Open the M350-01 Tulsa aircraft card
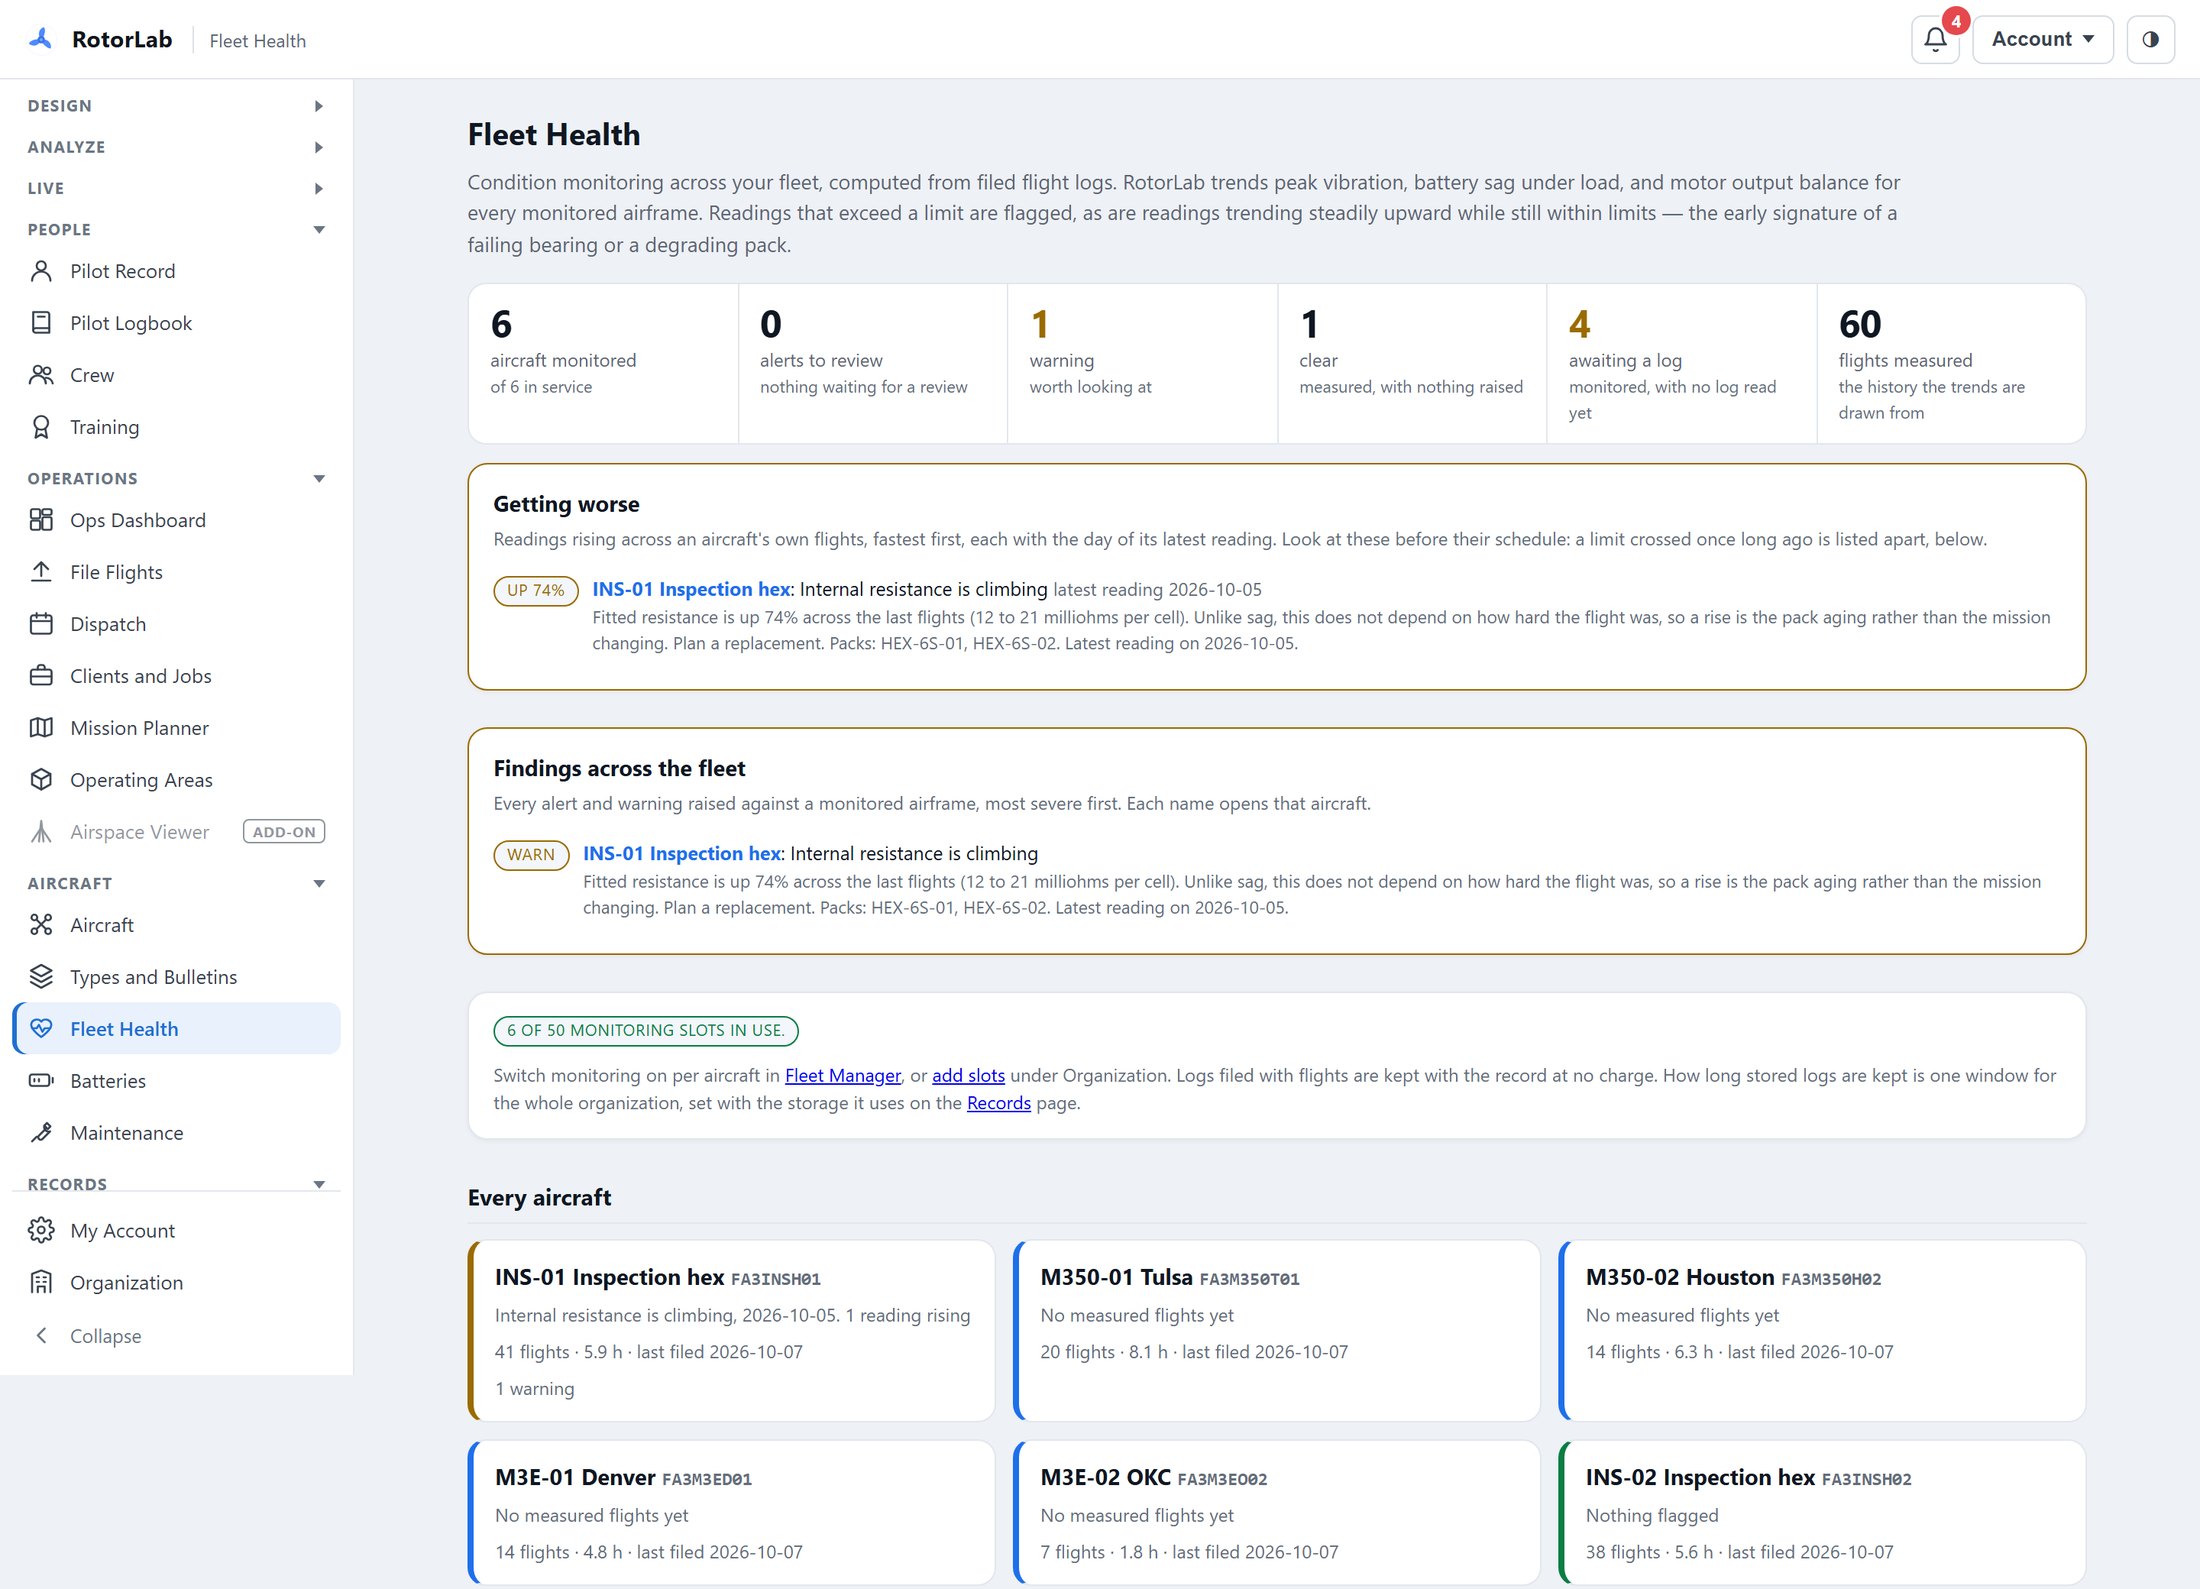This screenshot has height=1589, width=2200. point(1277,1331)
